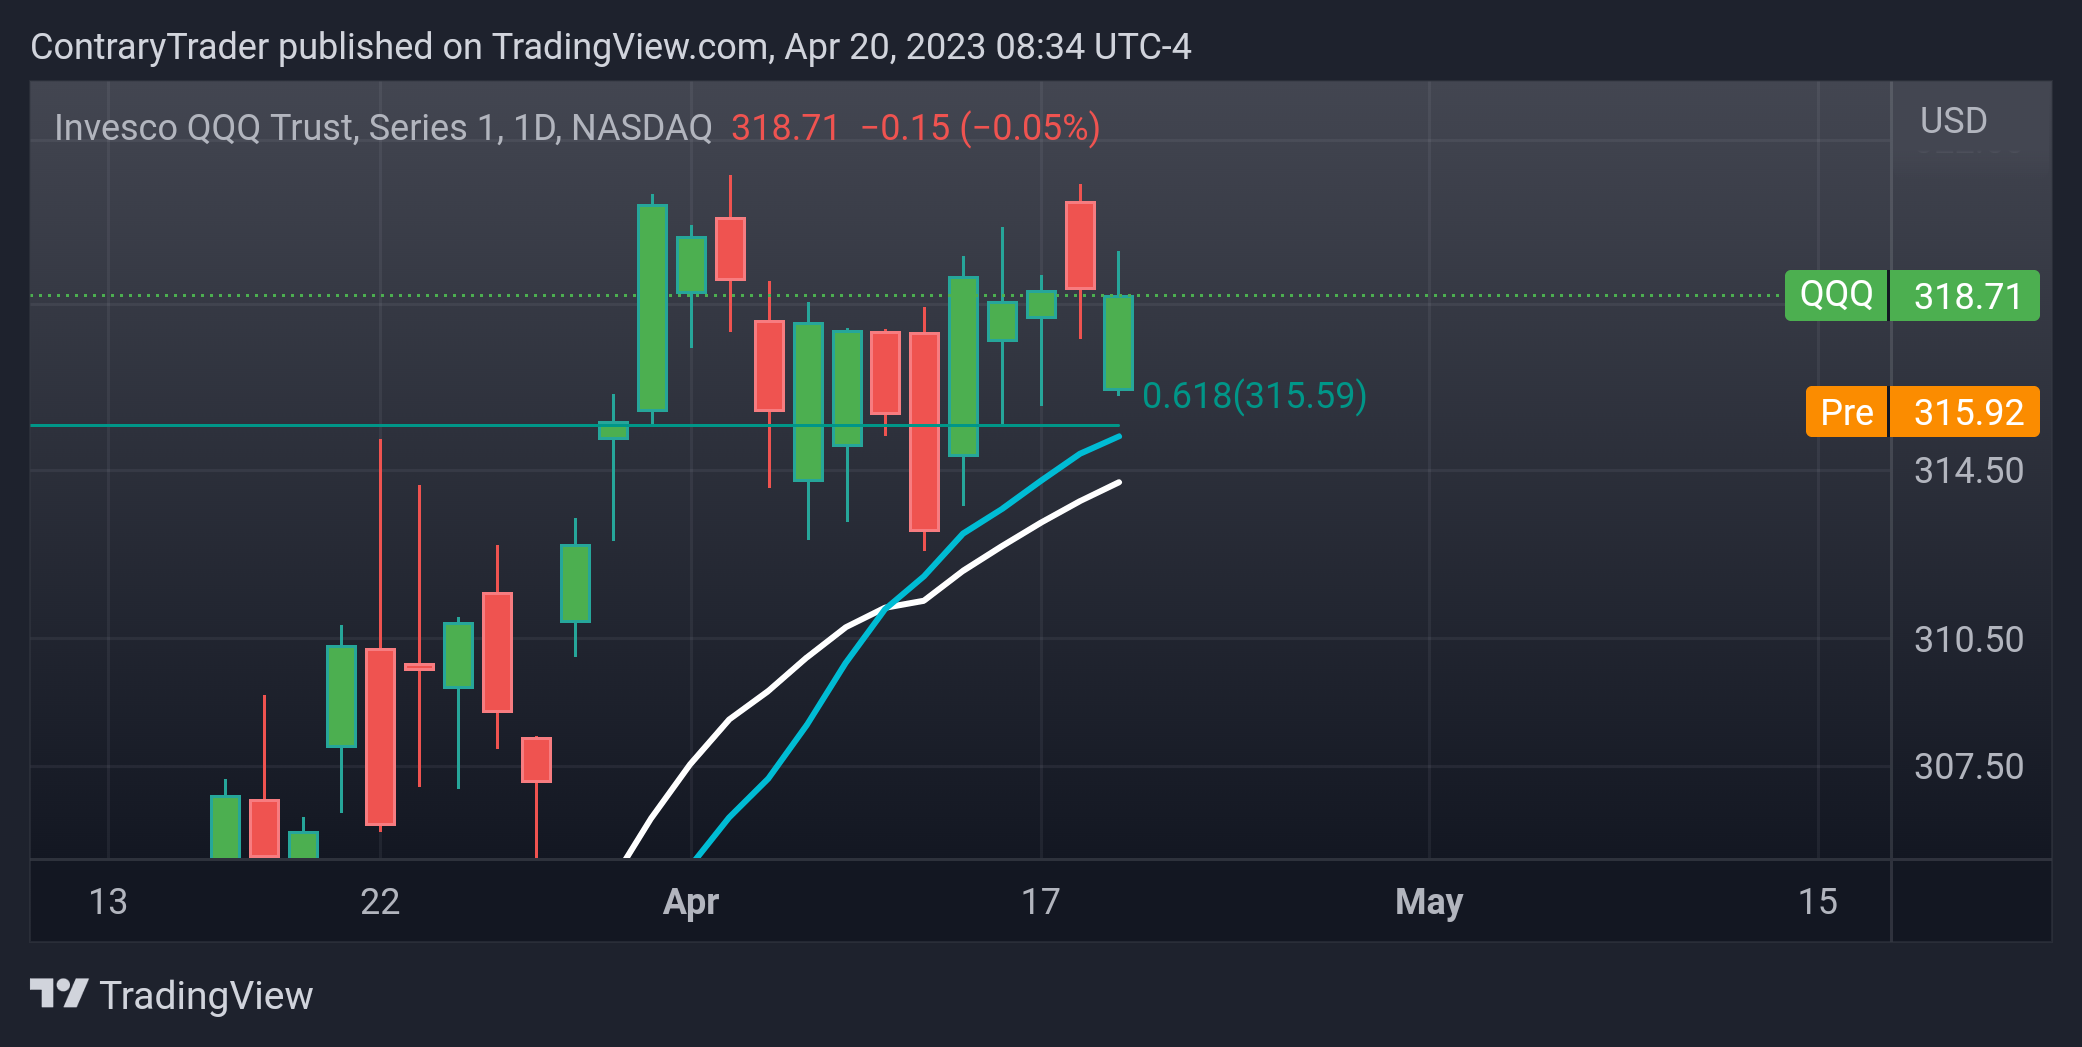Click the last green candlestick on the chart
This screenshot has height=1047, width=2082.
tap(1118, 342)
